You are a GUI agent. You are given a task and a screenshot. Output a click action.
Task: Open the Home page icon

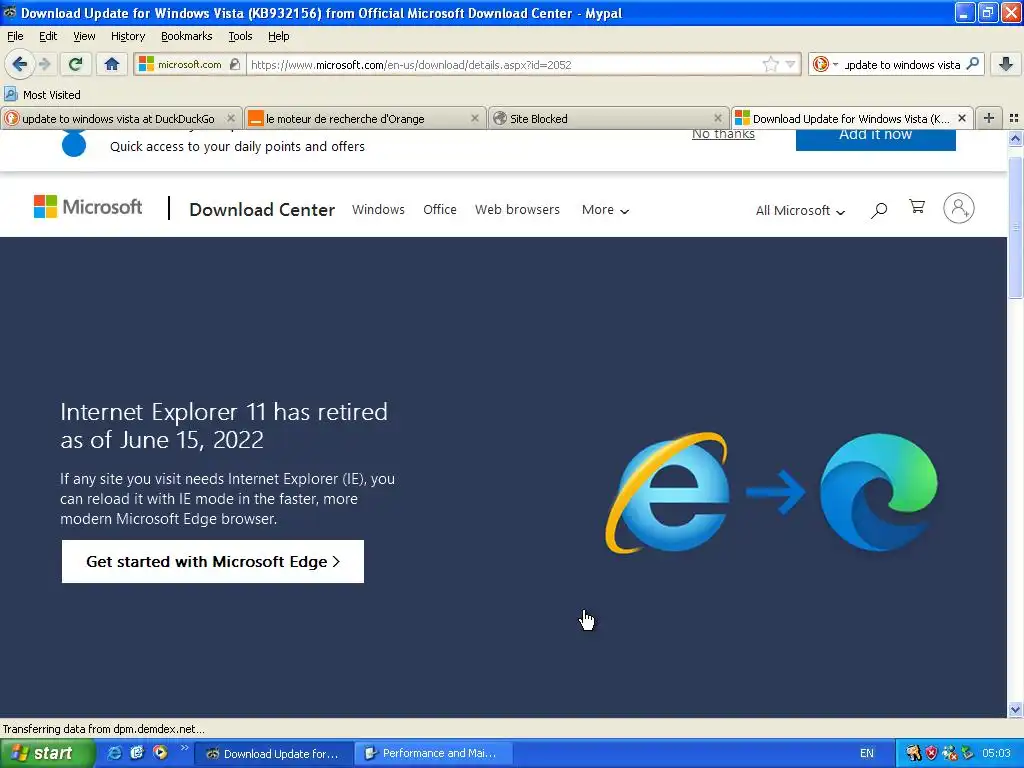point(112,64)
